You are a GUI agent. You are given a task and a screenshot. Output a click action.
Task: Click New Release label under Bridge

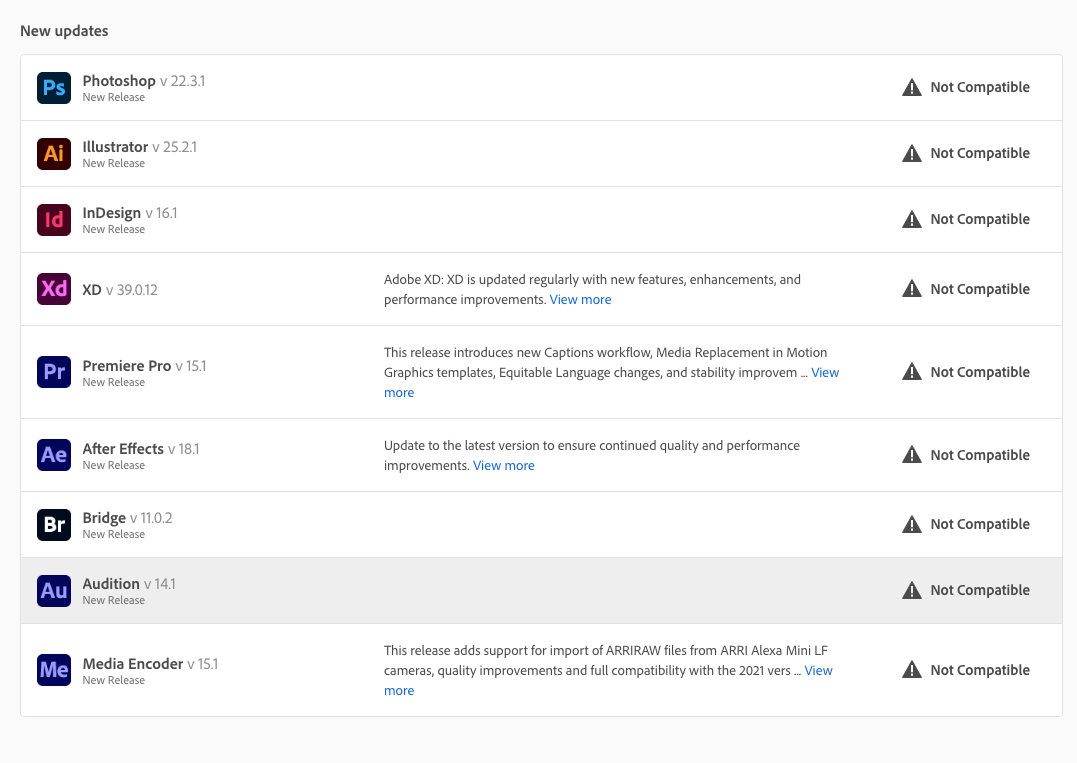pyautogui.click(x=114, y=534)
